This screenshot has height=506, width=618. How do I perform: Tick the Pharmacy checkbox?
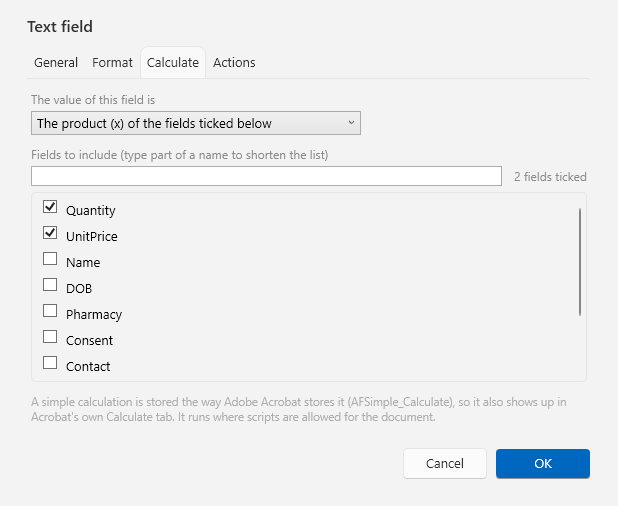50,311
